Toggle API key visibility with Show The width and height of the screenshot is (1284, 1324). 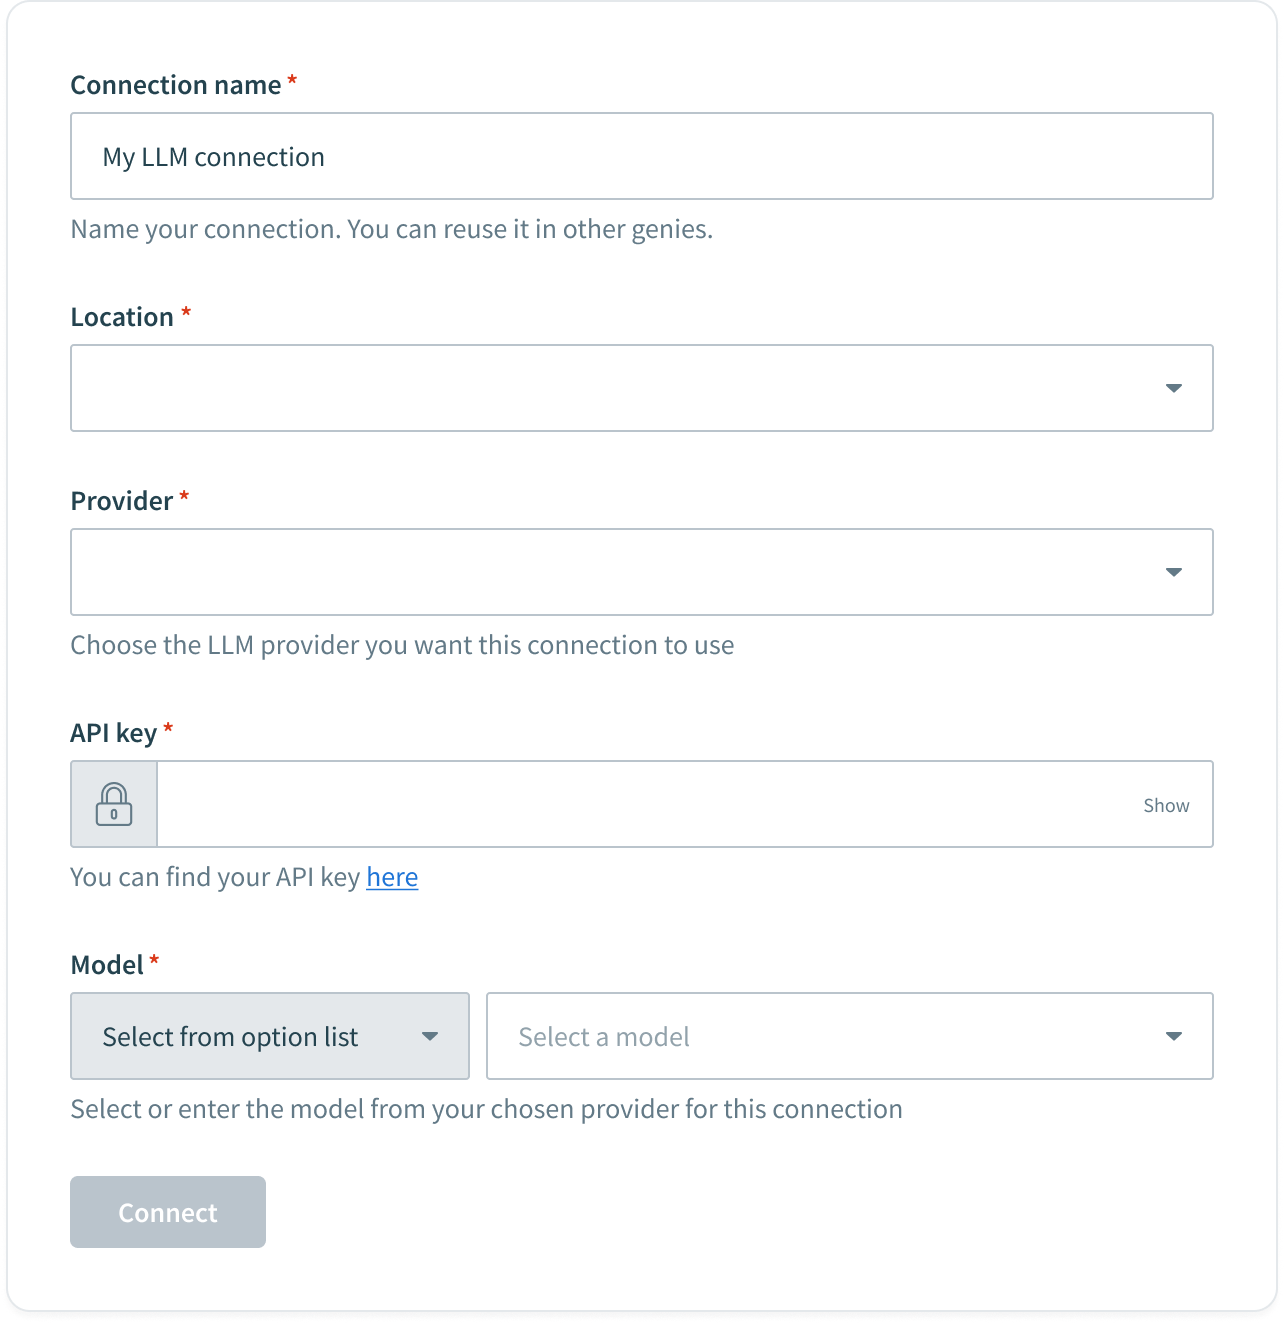point(1166,804)
